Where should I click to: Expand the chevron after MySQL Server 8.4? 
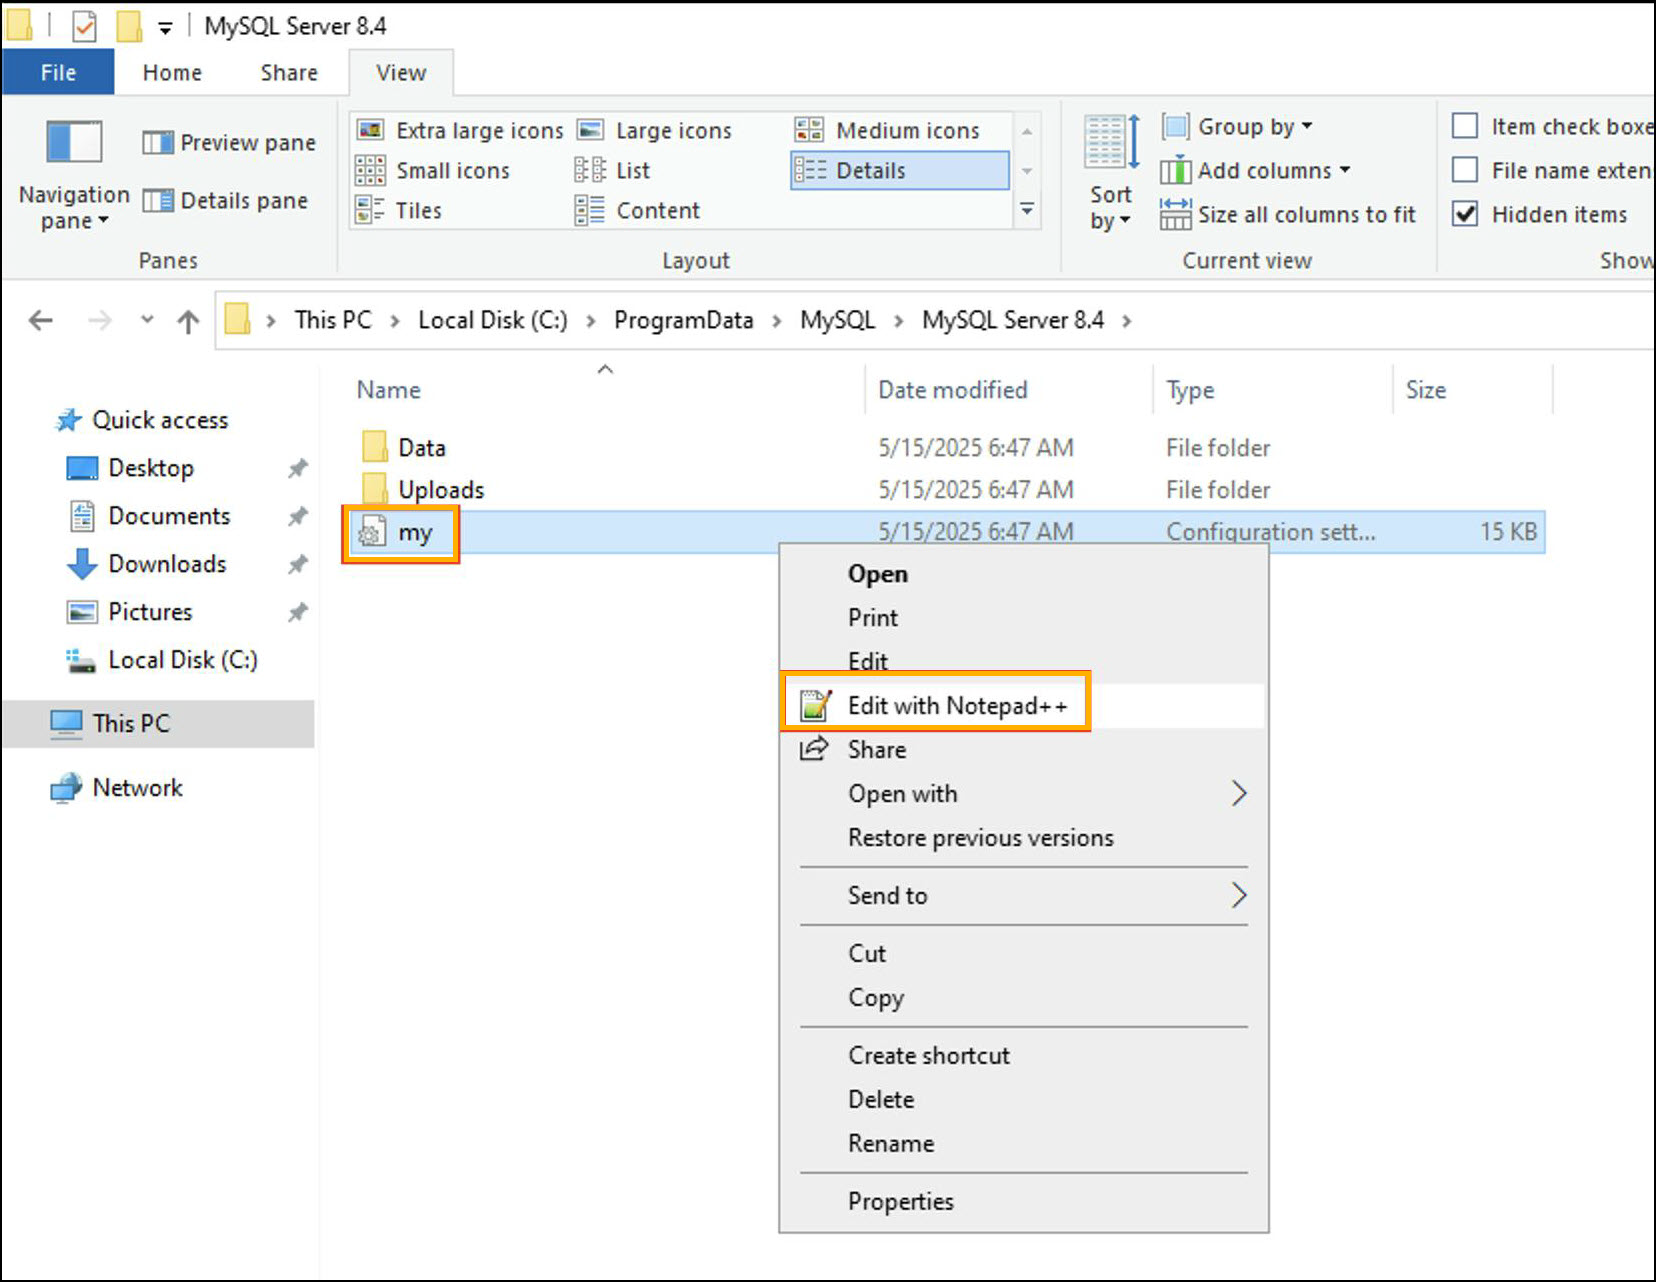[x=1127, y=321]
